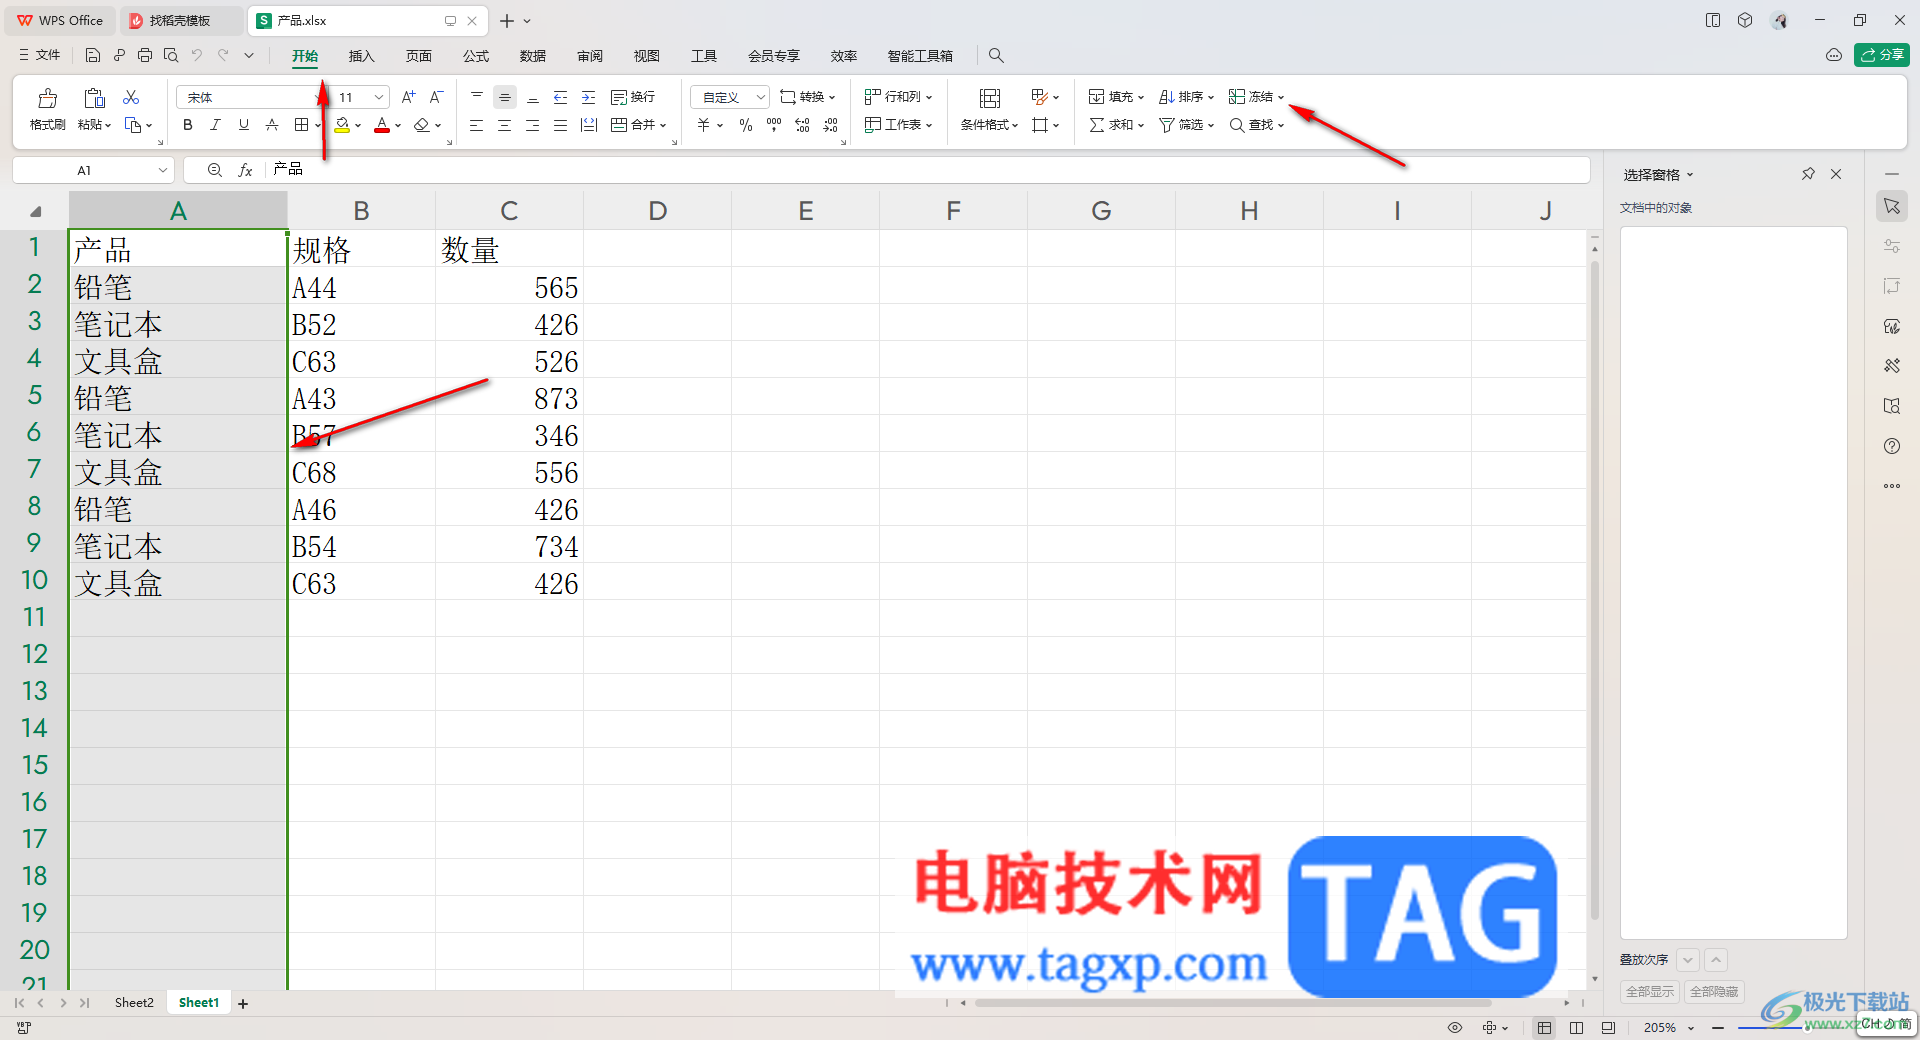Close the 选择窗格 selection pane
Viewport: 1920px width, 1040px height.
click(x=1836, y=174)
